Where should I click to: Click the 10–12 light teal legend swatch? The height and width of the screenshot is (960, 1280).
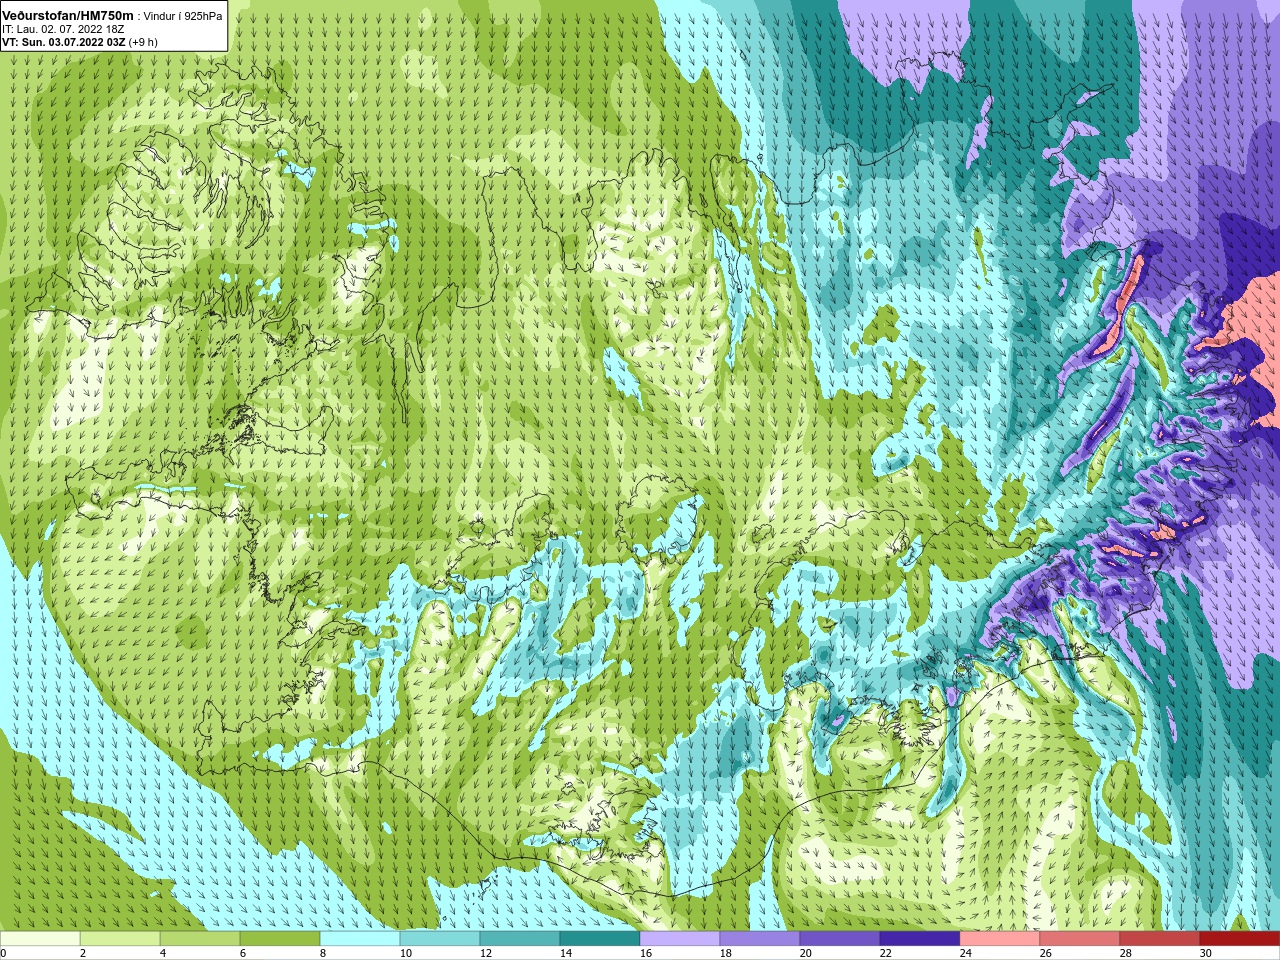(440, 938)
